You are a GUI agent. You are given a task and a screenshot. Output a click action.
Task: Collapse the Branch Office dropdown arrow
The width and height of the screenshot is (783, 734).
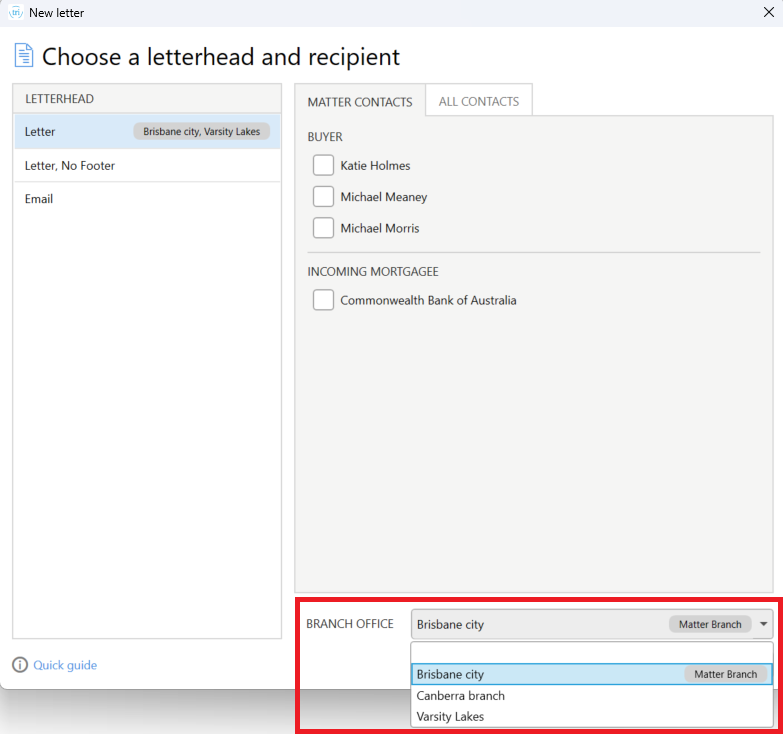coord(763,624)
